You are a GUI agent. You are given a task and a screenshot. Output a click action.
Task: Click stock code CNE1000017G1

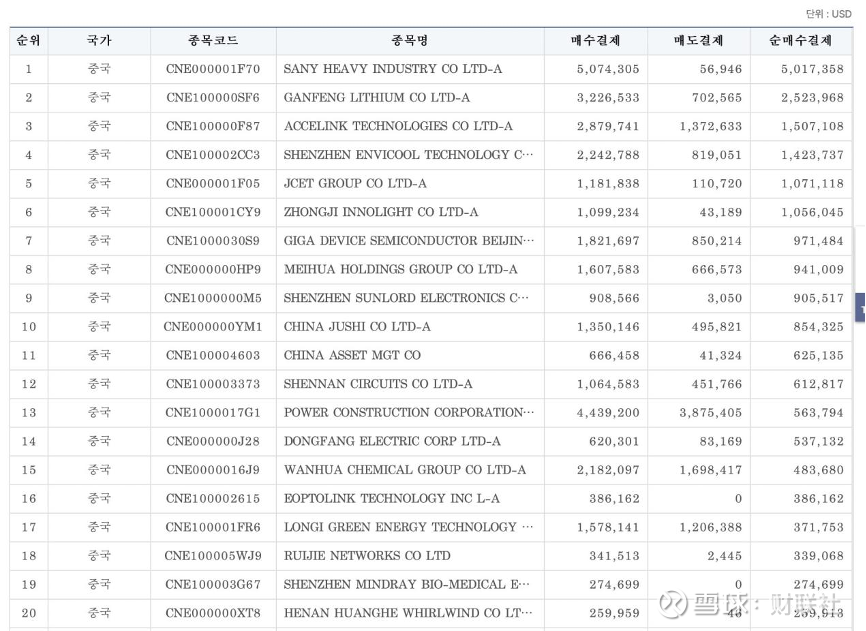tap(213, 412)
